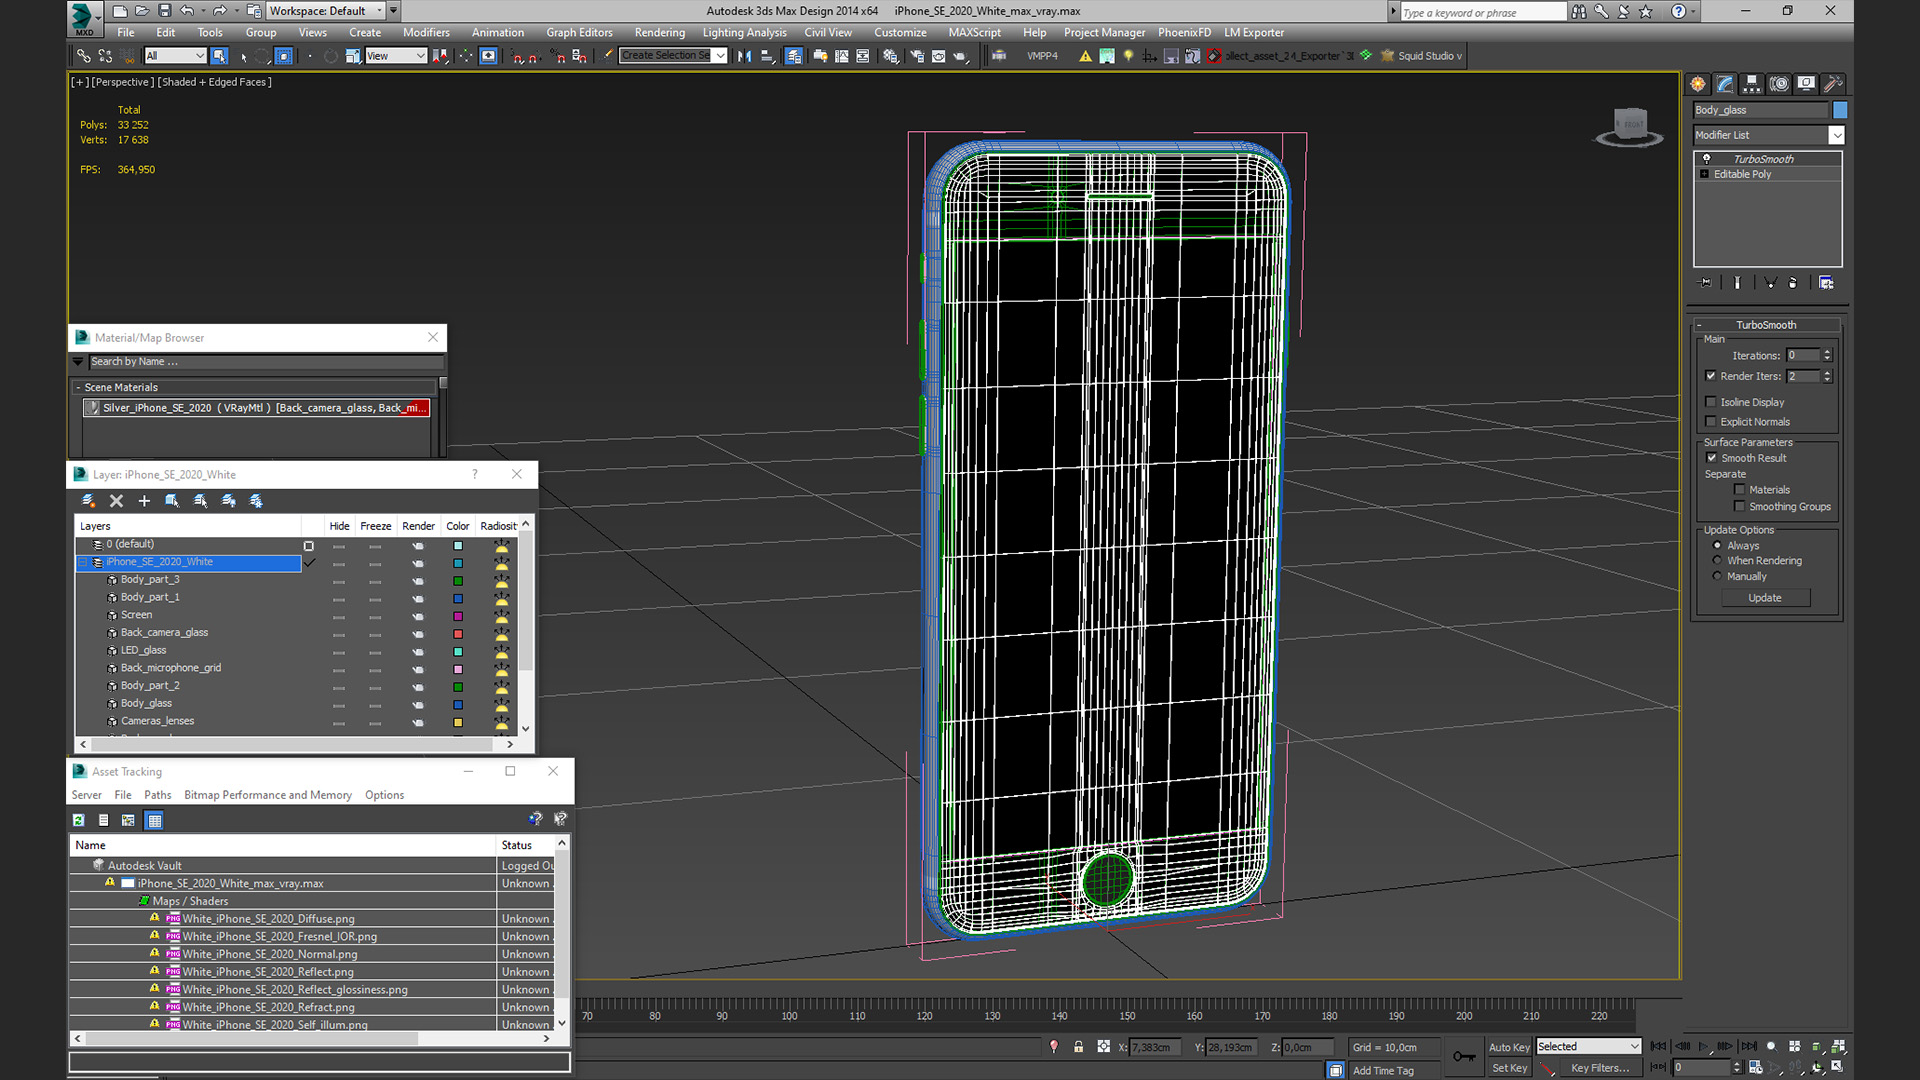Click Refresh icon in Asset Tracking

[79, 821]
